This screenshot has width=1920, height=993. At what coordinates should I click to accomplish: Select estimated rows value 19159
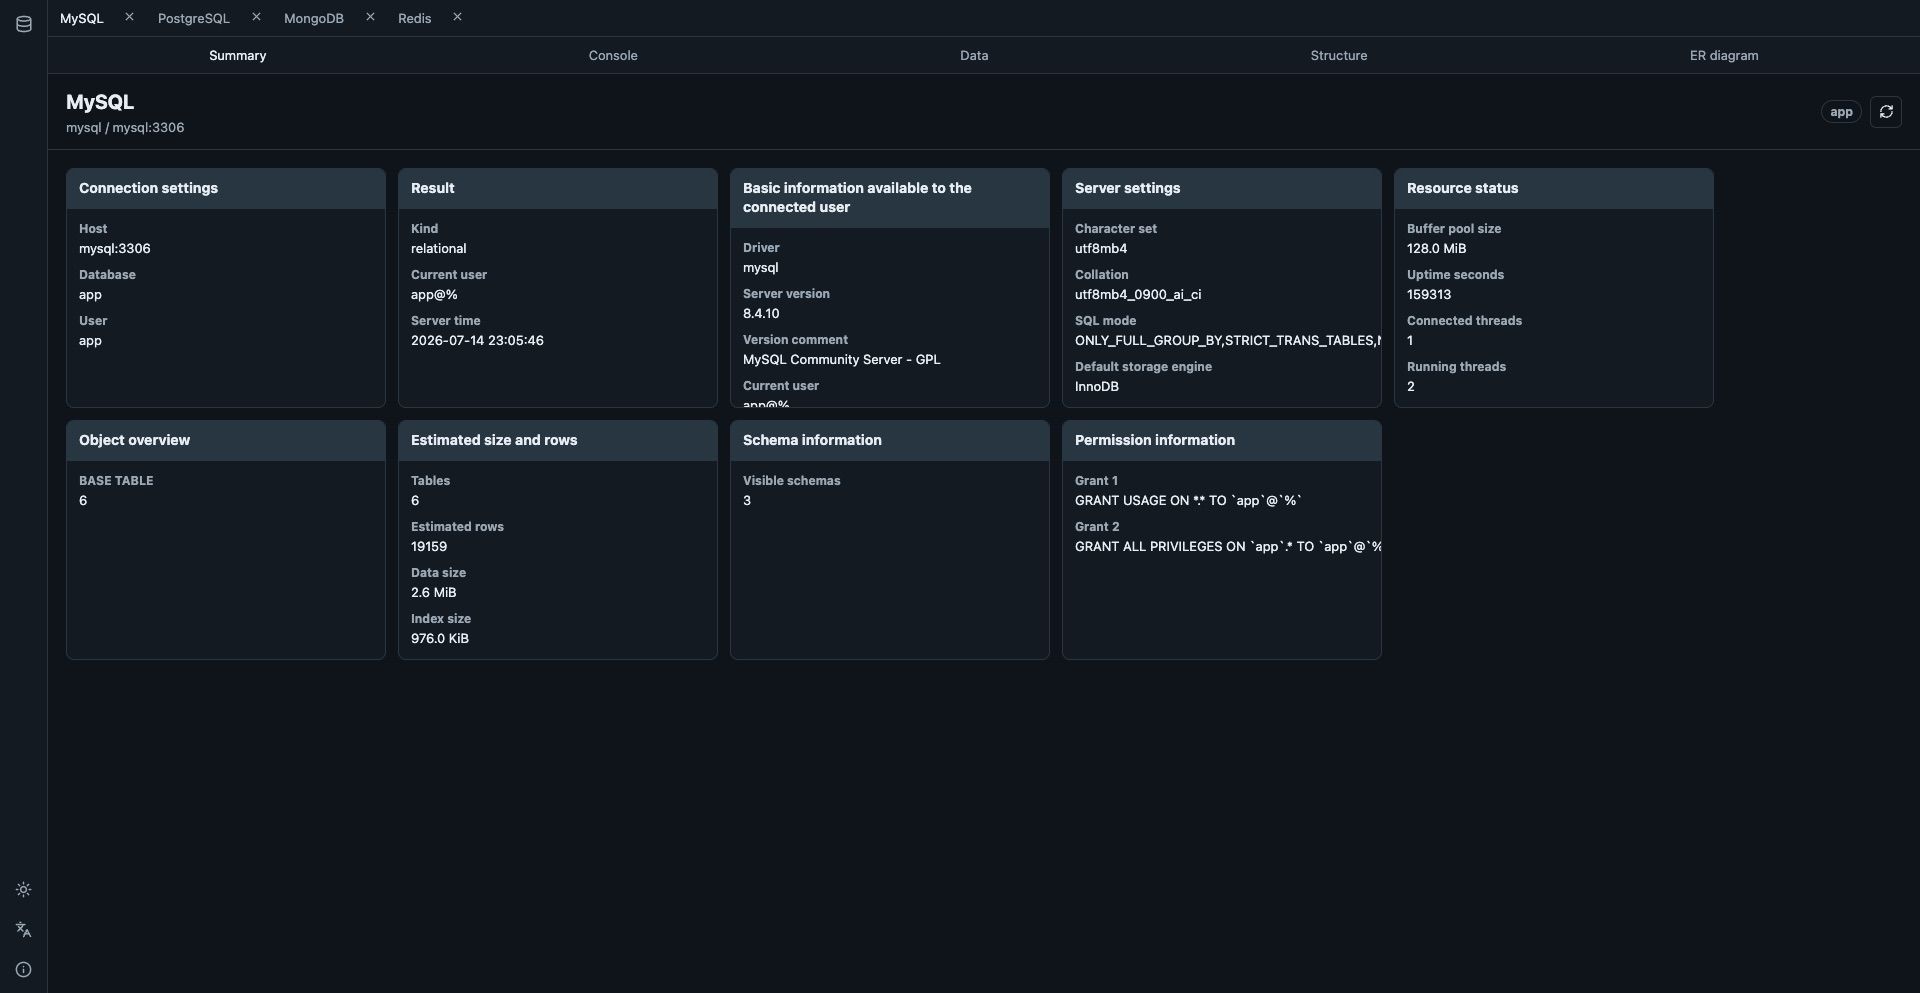pos(429,547)
